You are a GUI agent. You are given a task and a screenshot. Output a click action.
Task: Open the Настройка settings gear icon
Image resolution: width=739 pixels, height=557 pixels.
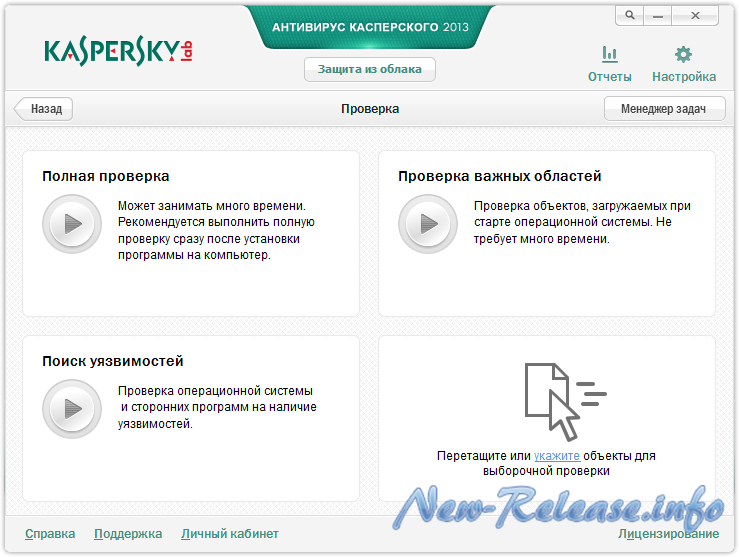[x=683, y=54]
